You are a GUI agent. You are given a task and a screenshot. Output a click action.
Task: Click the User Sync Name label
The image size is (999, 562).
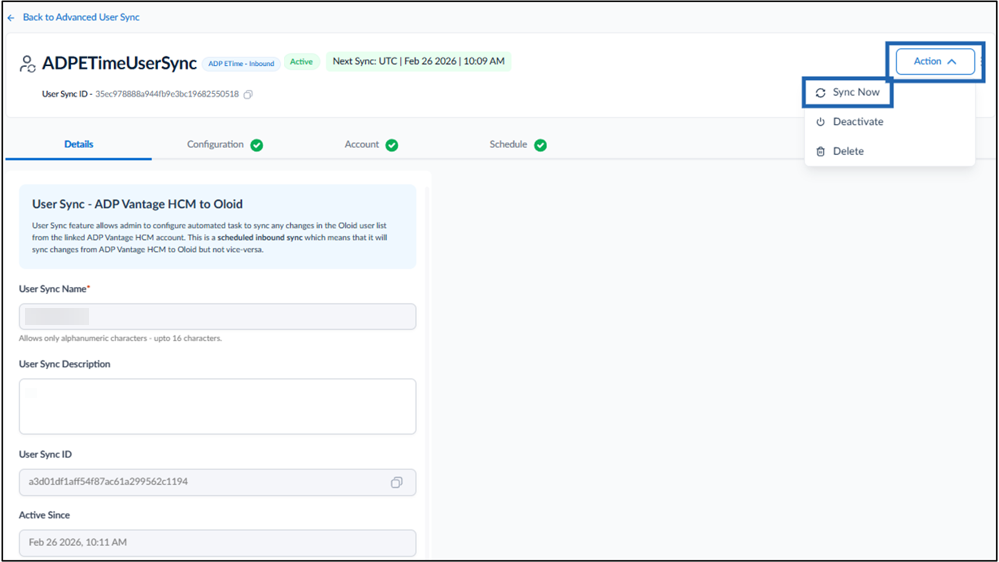(x=54, y=289)
